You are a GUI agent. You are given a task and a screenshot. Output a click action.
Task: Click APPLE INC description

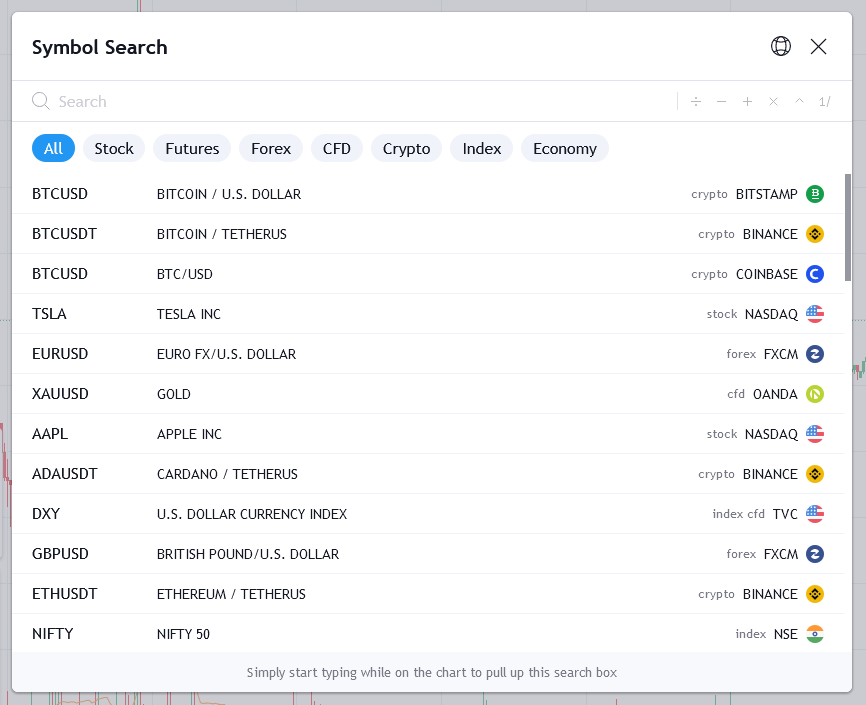tap(189, 434)
